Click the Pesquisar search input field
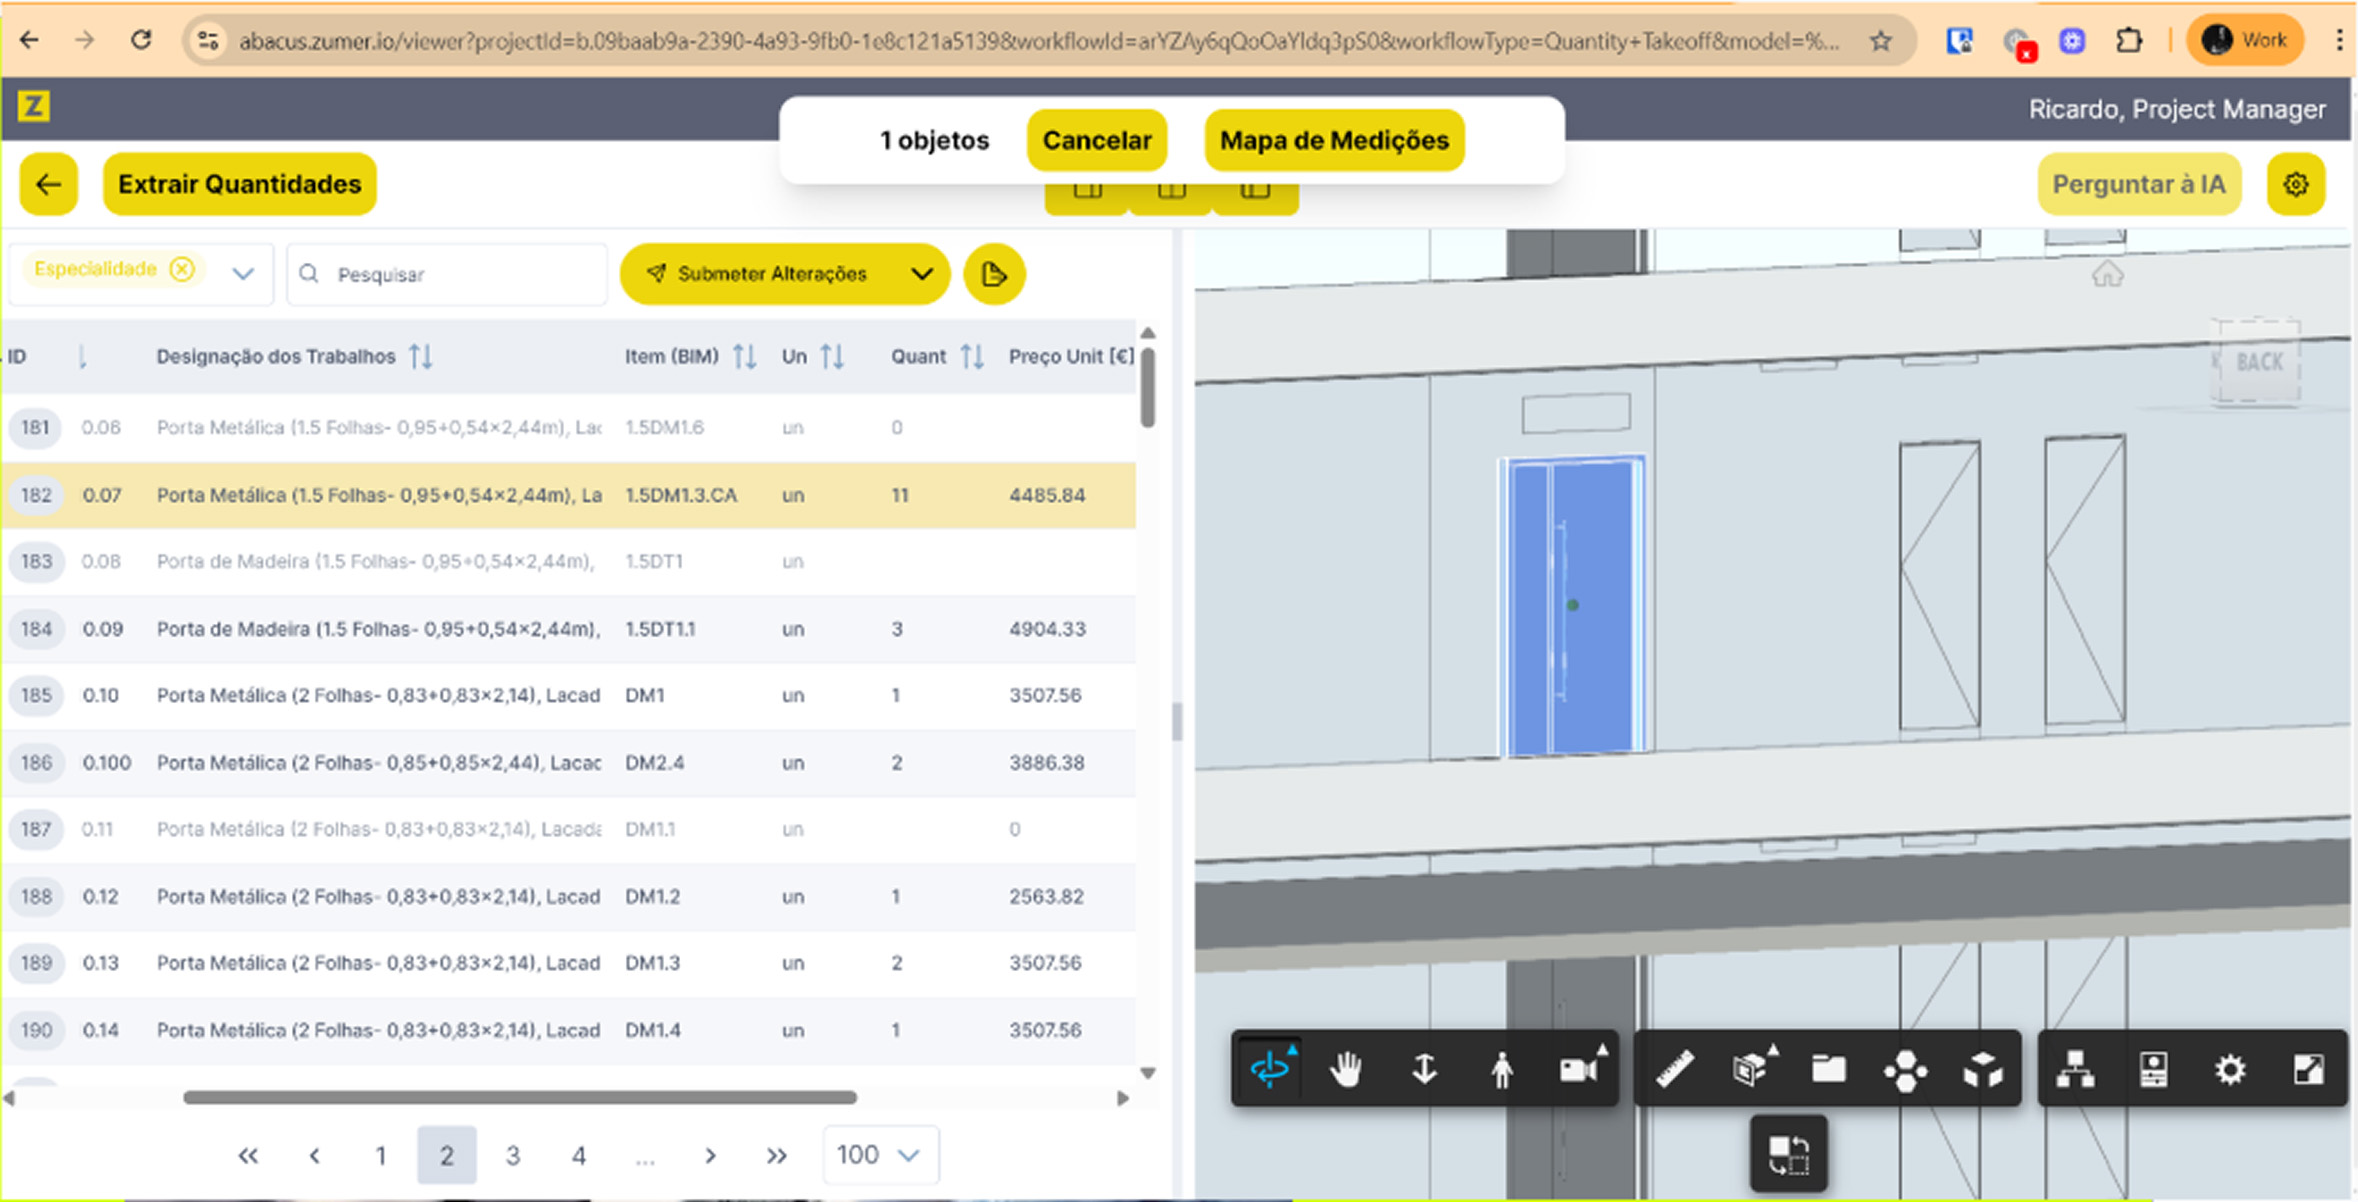This screenshot has width=2358, height=1202. [x=447, y=273]
